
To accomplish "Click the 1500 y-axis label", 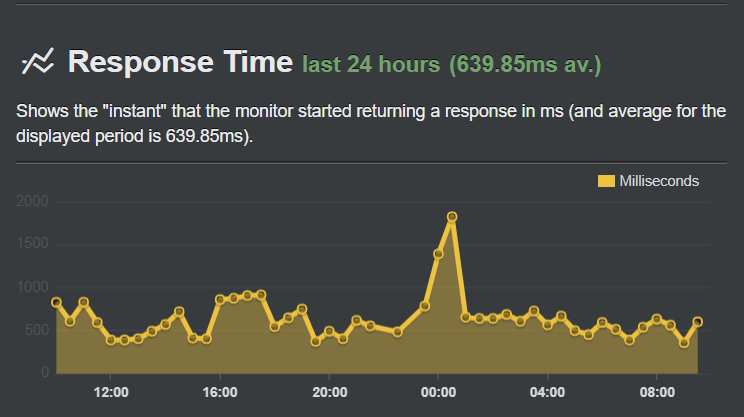I will pyautogui.click(x=33, y=245).
